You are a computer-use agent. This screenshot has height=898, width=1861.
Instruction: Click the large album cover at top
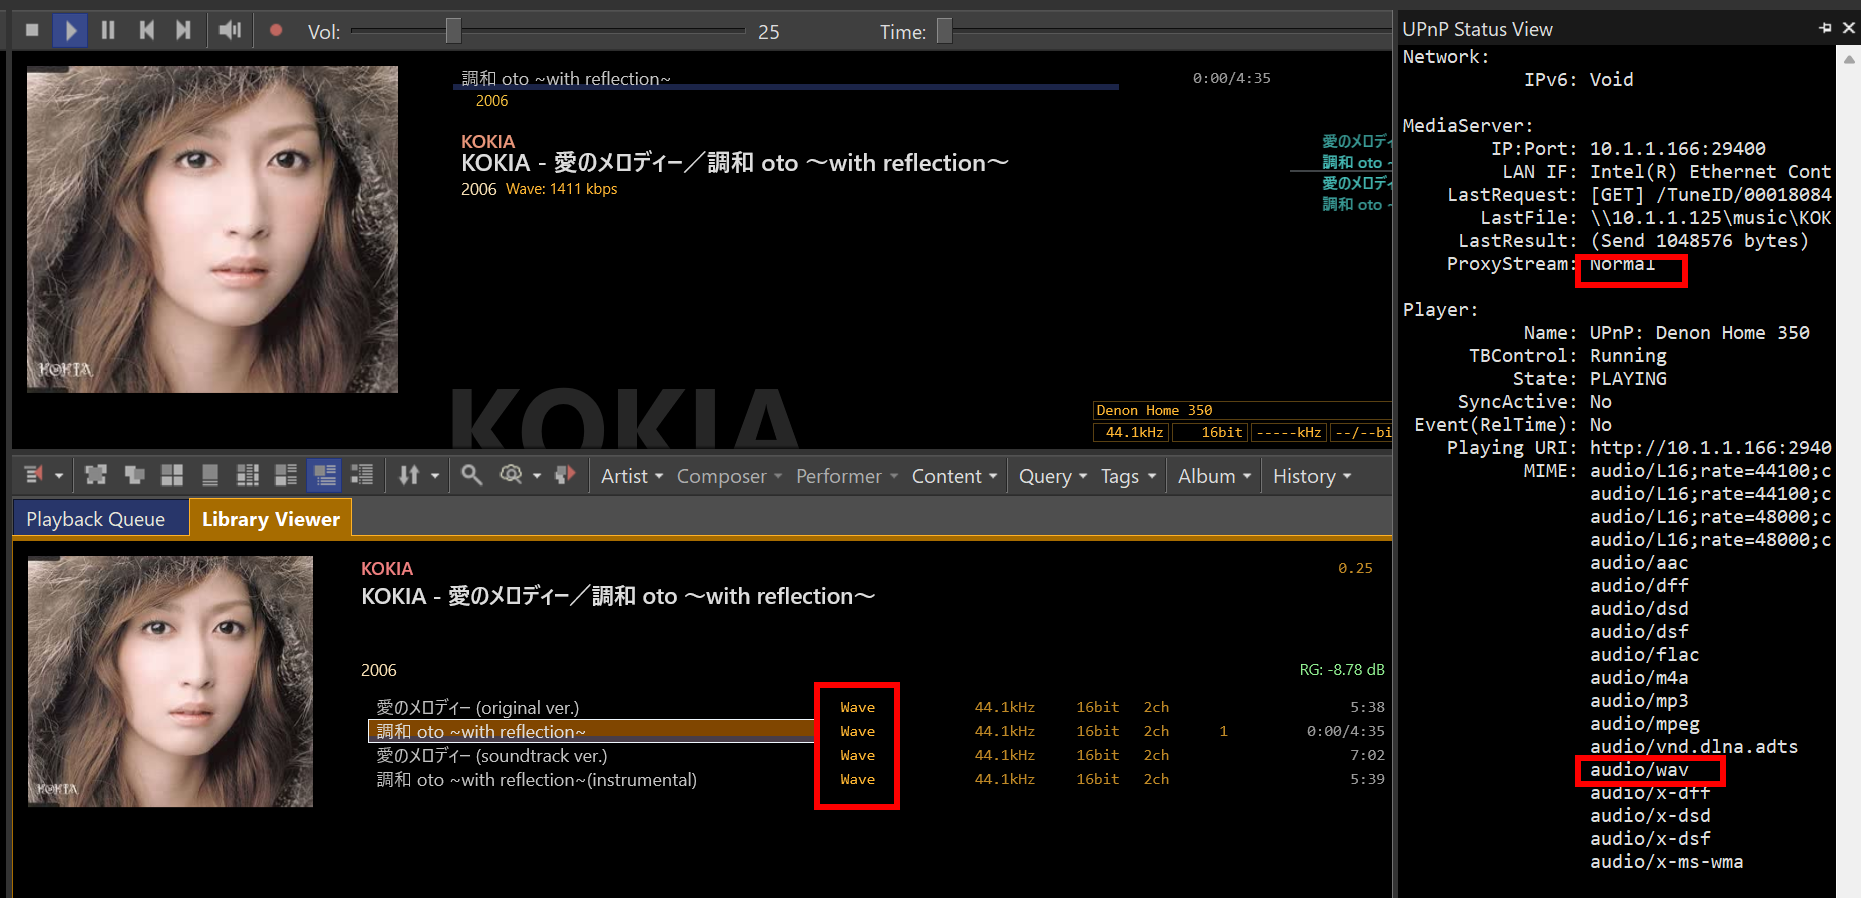(212, 229)
